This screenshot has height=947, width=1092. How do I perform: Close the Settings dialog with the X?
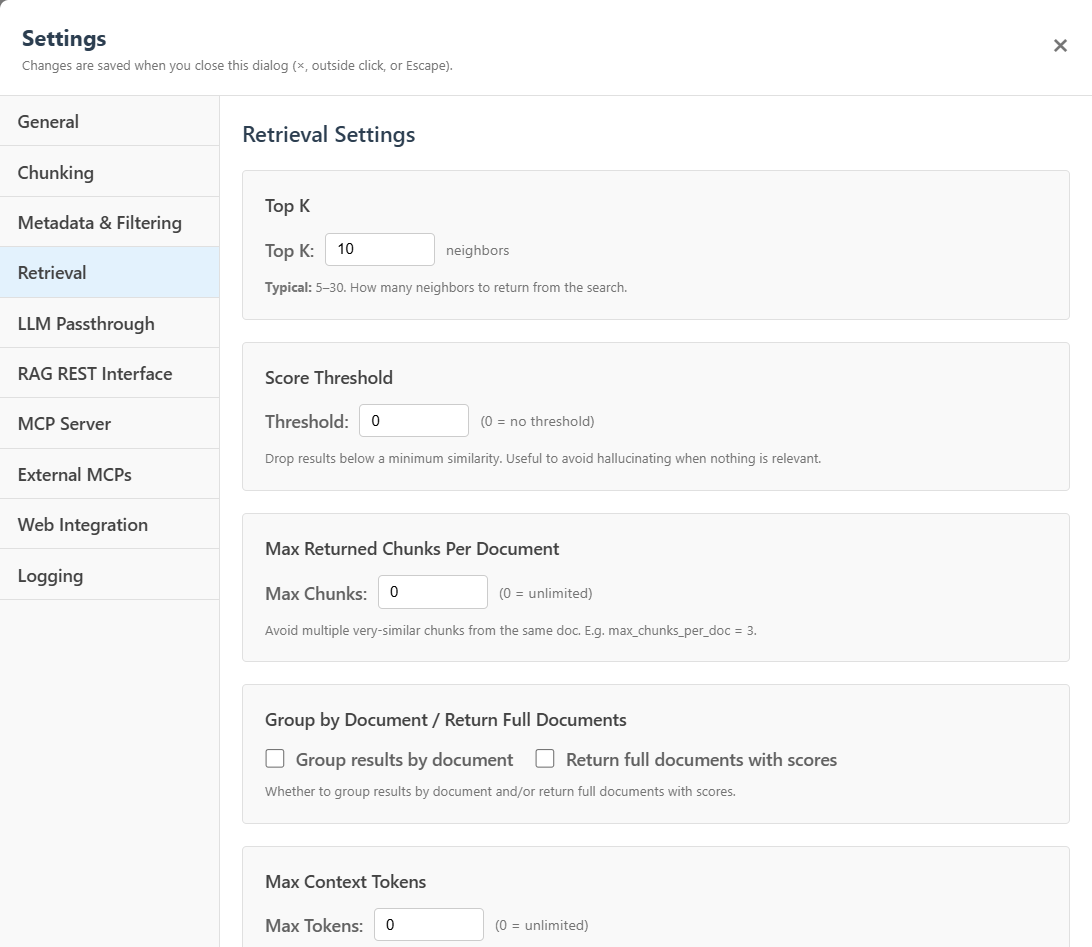pos(1060,45)
